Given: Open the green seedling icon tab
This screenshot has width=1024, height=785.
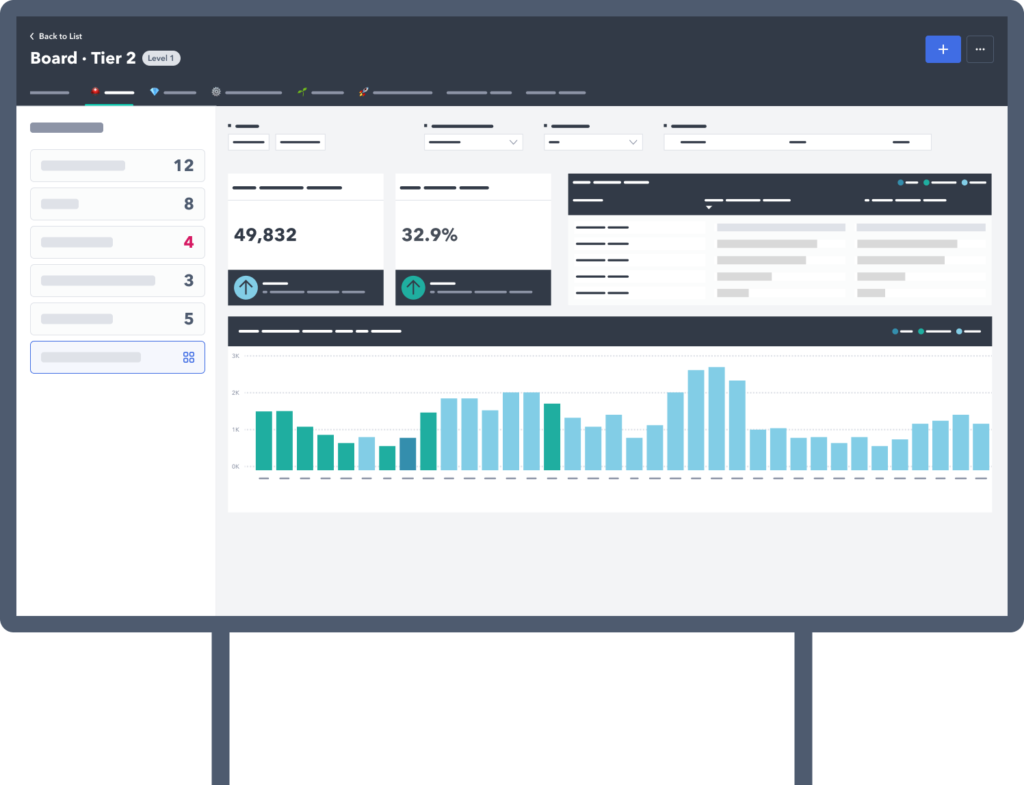Looking at the screenshot, I should coord(320,92).
